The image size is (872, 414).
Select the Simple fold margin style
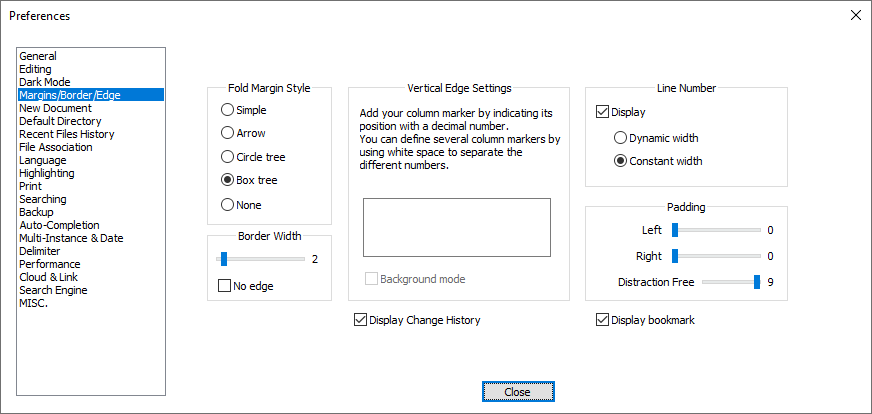[228, 109]
